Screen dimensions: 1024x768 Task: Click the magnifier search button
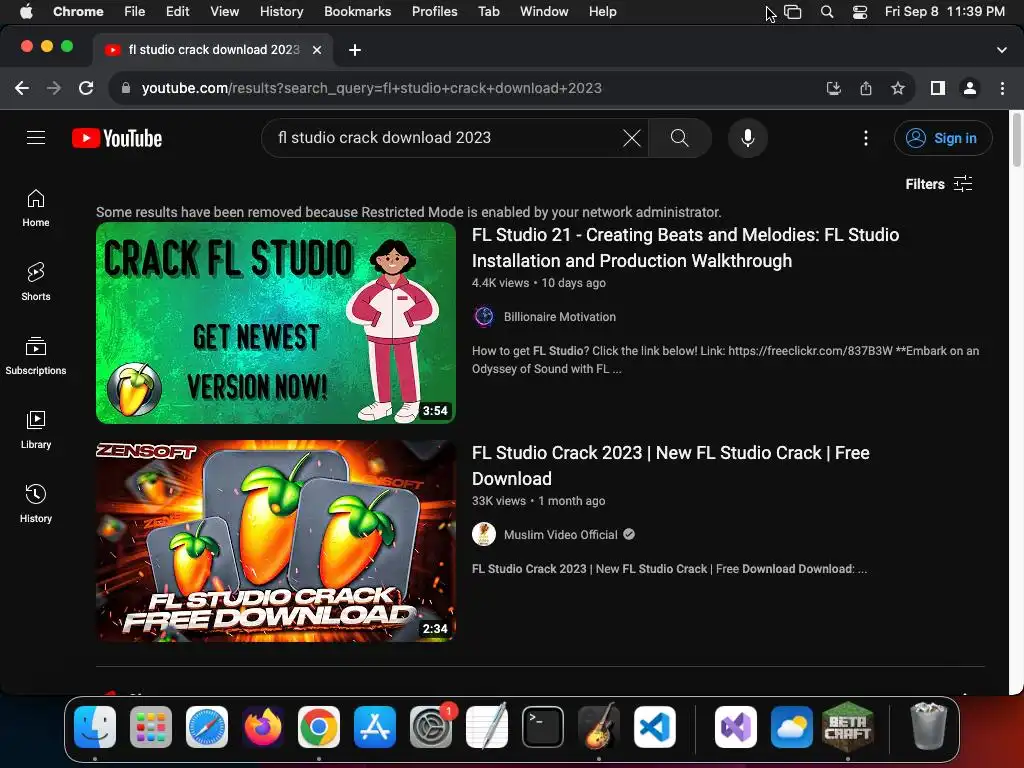click(680, 138)
